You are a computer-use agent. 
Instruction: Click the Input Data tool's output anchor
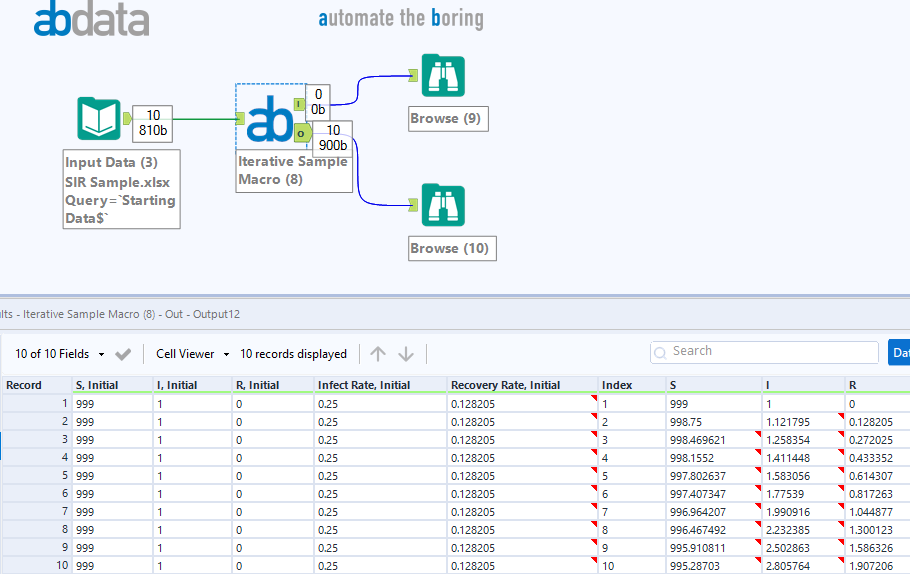[x=128, y=119]
